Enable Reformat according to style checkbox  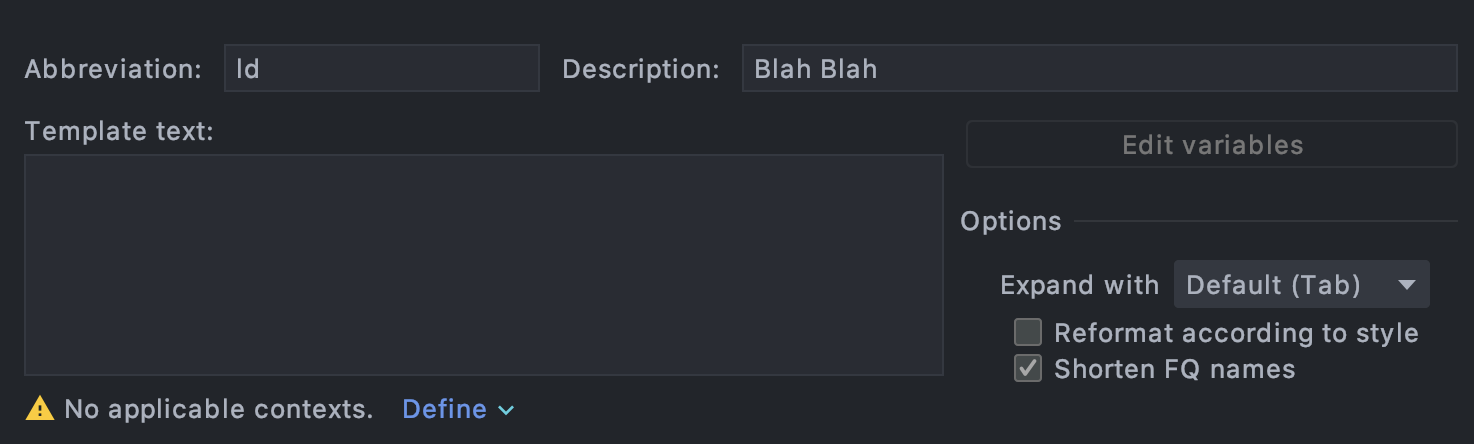pyautogui.click(x=1028, y=332)
